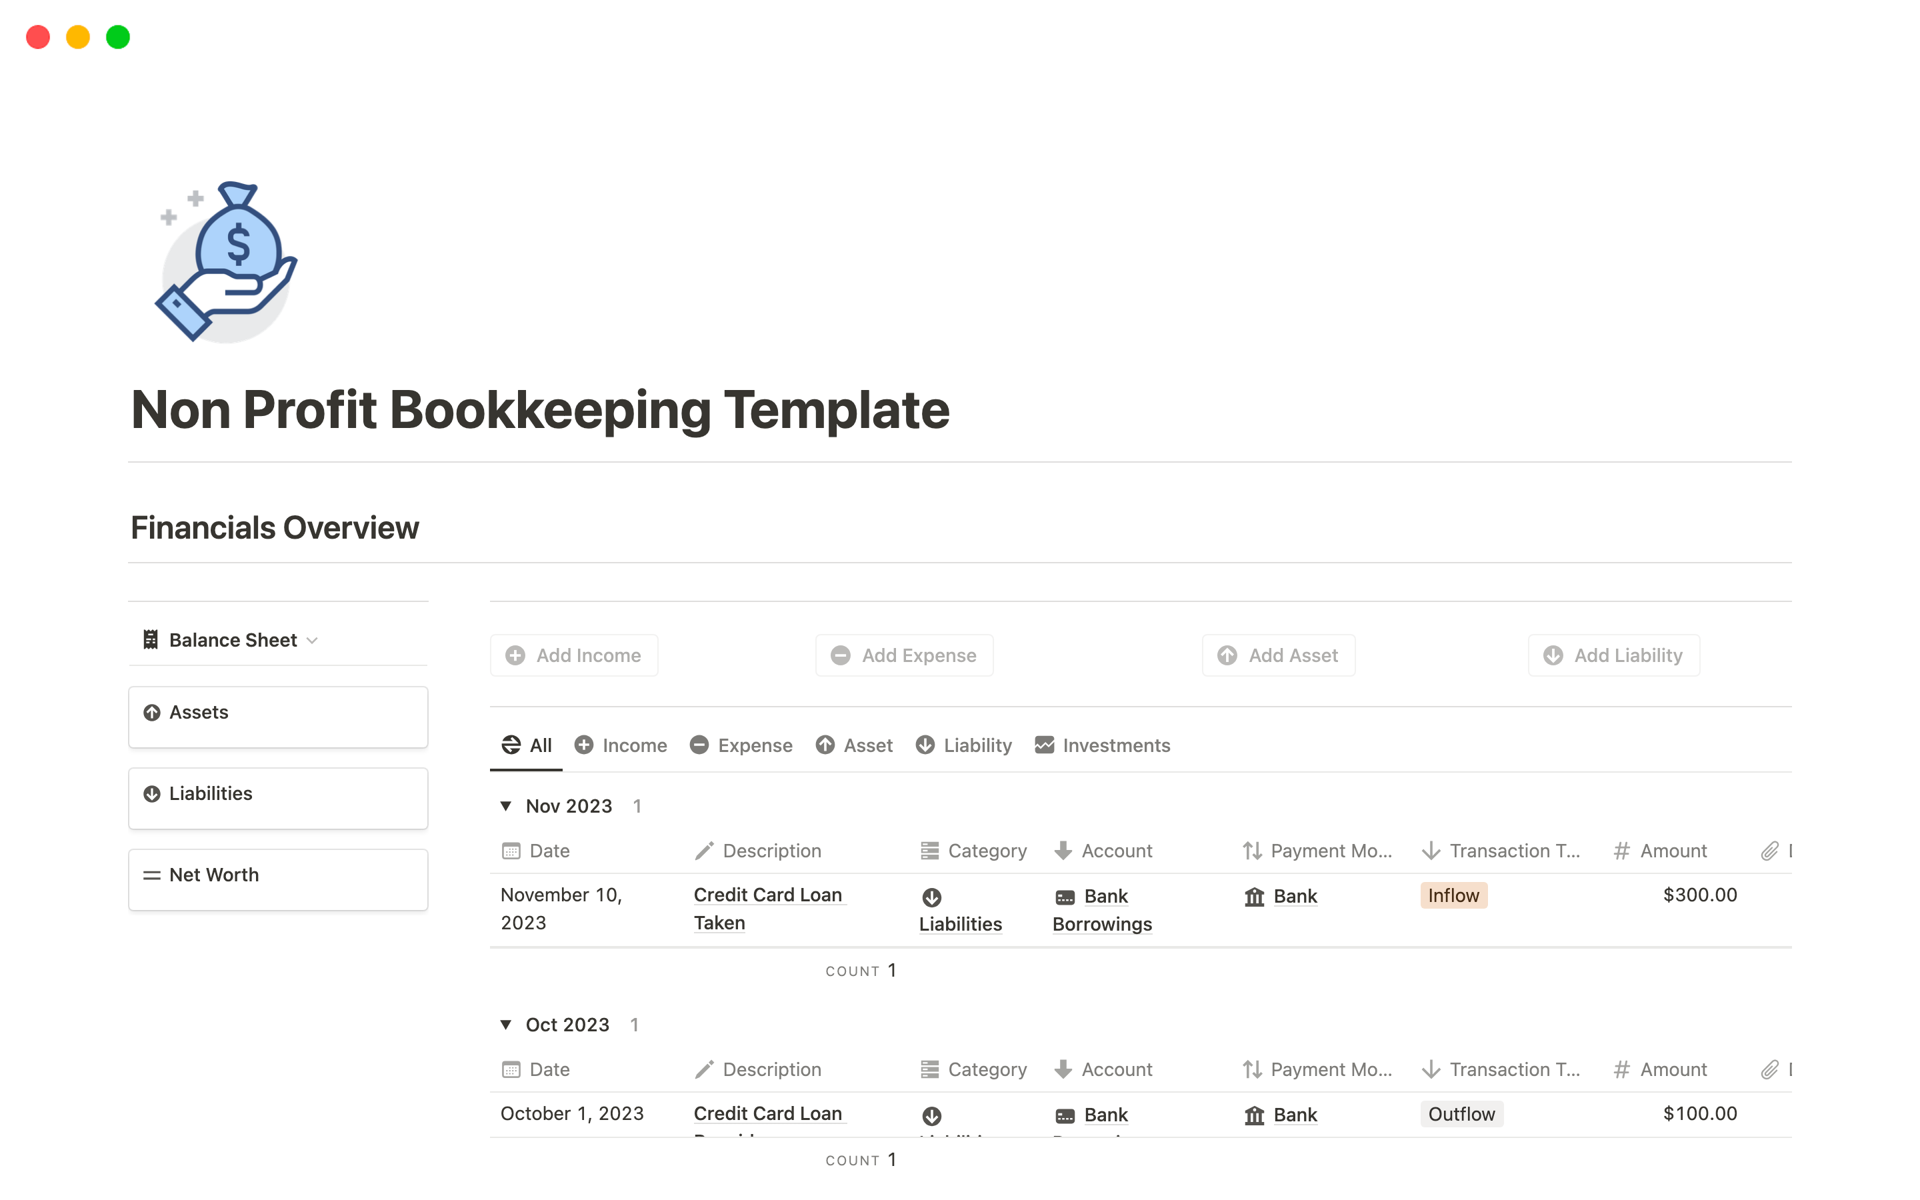Click the Amount hash column header in Nov table
Image resolution: width=1920 pixels, height=1200 pixels.
pos(1660,851)
